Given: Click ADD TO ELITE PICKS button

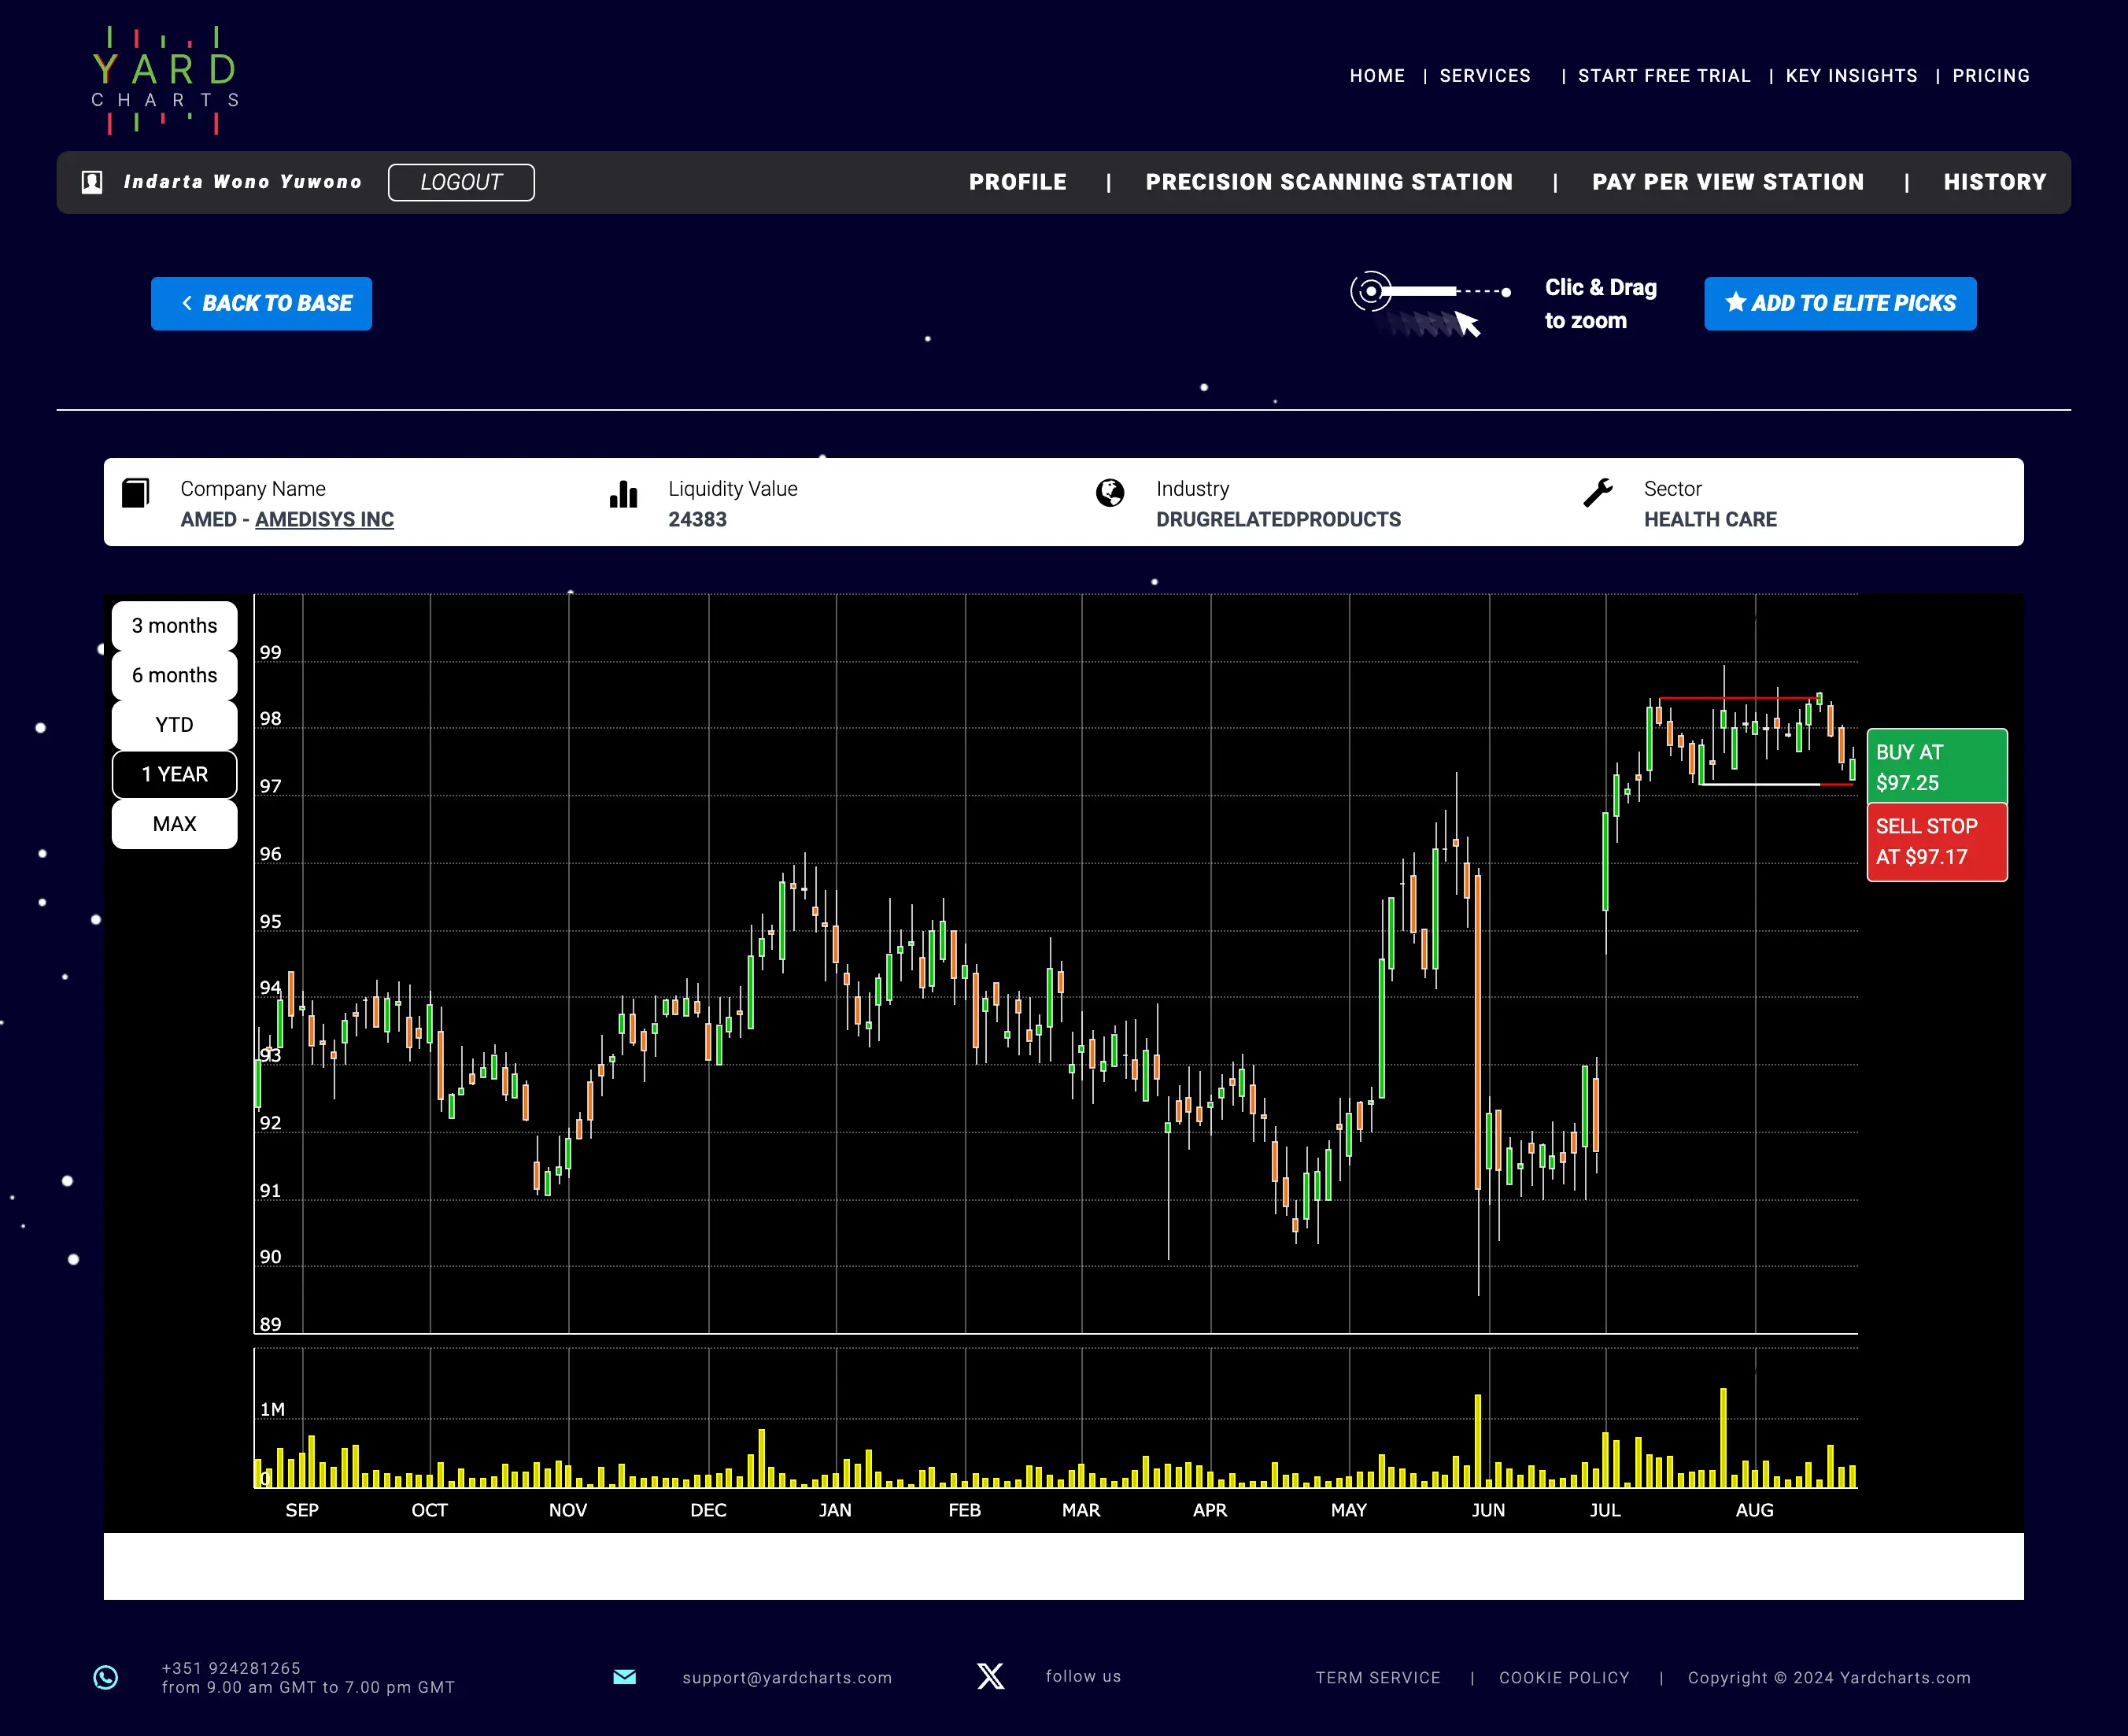Looking at the screenshot, I should click(1840, 304).
